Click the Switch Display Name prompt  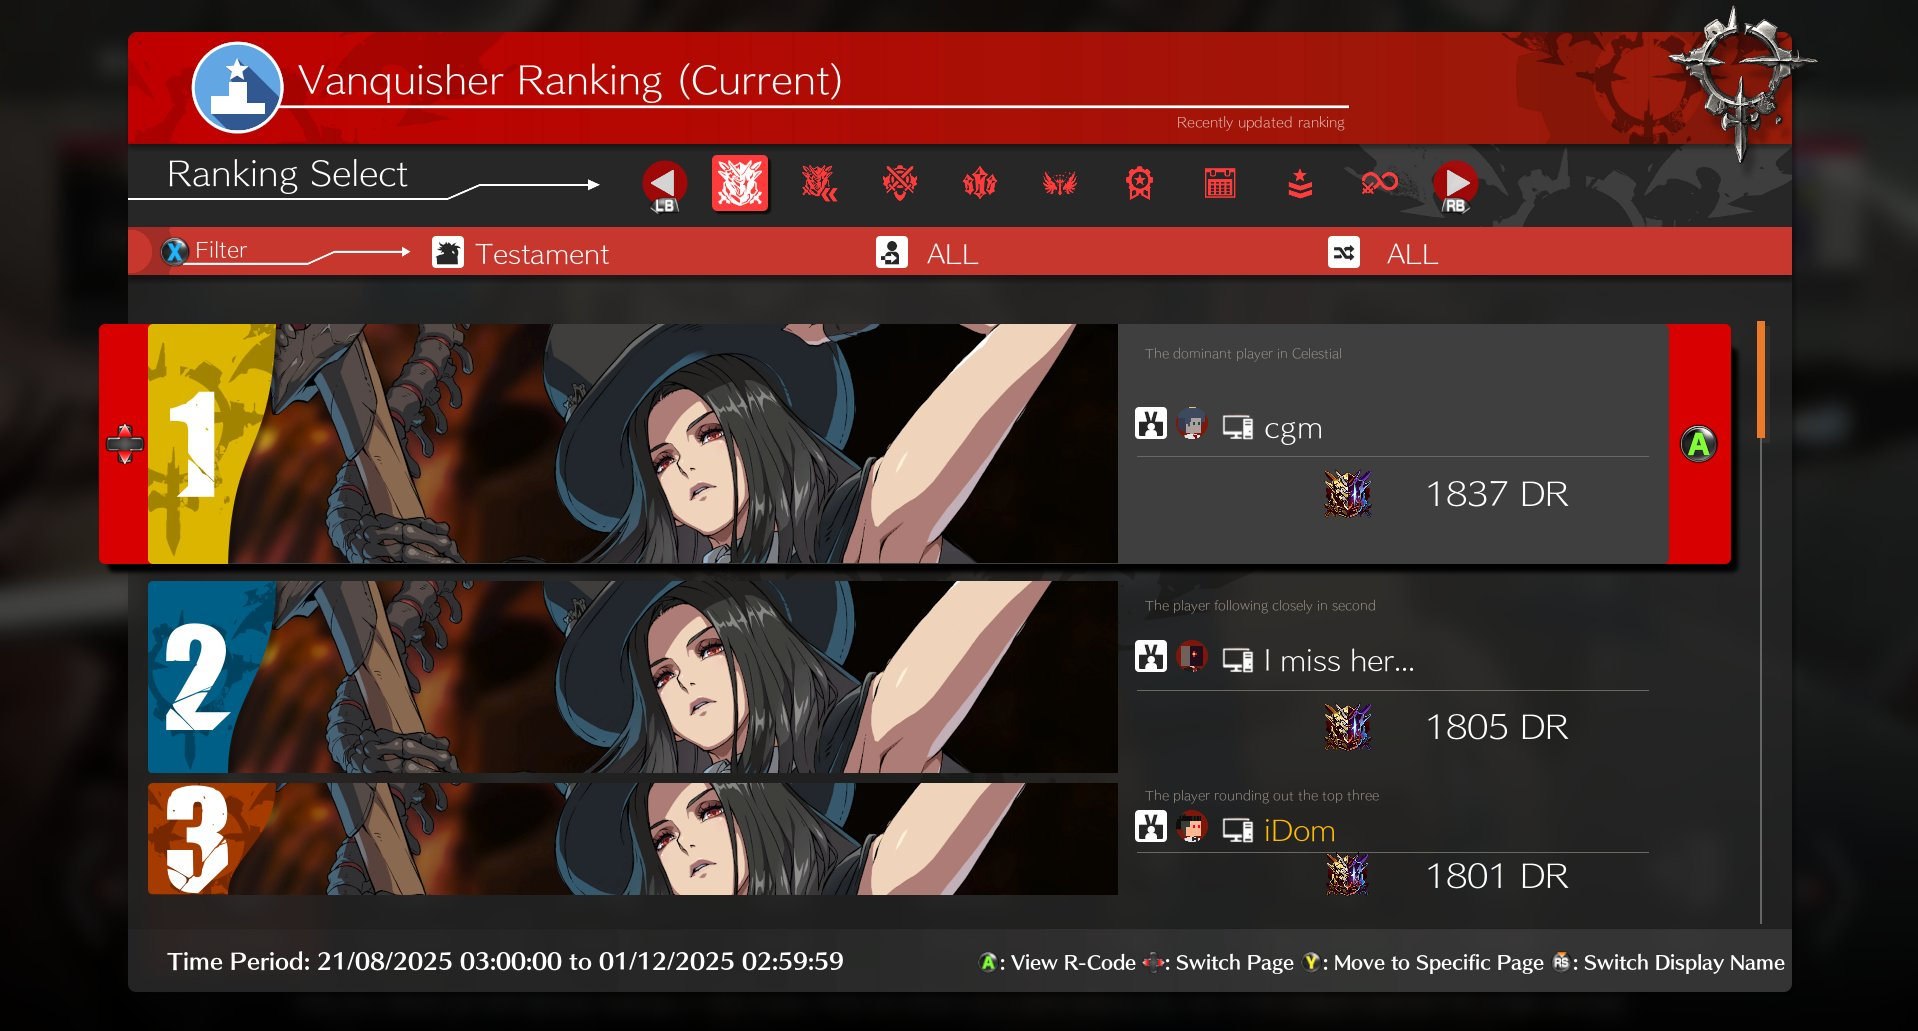1668,962
